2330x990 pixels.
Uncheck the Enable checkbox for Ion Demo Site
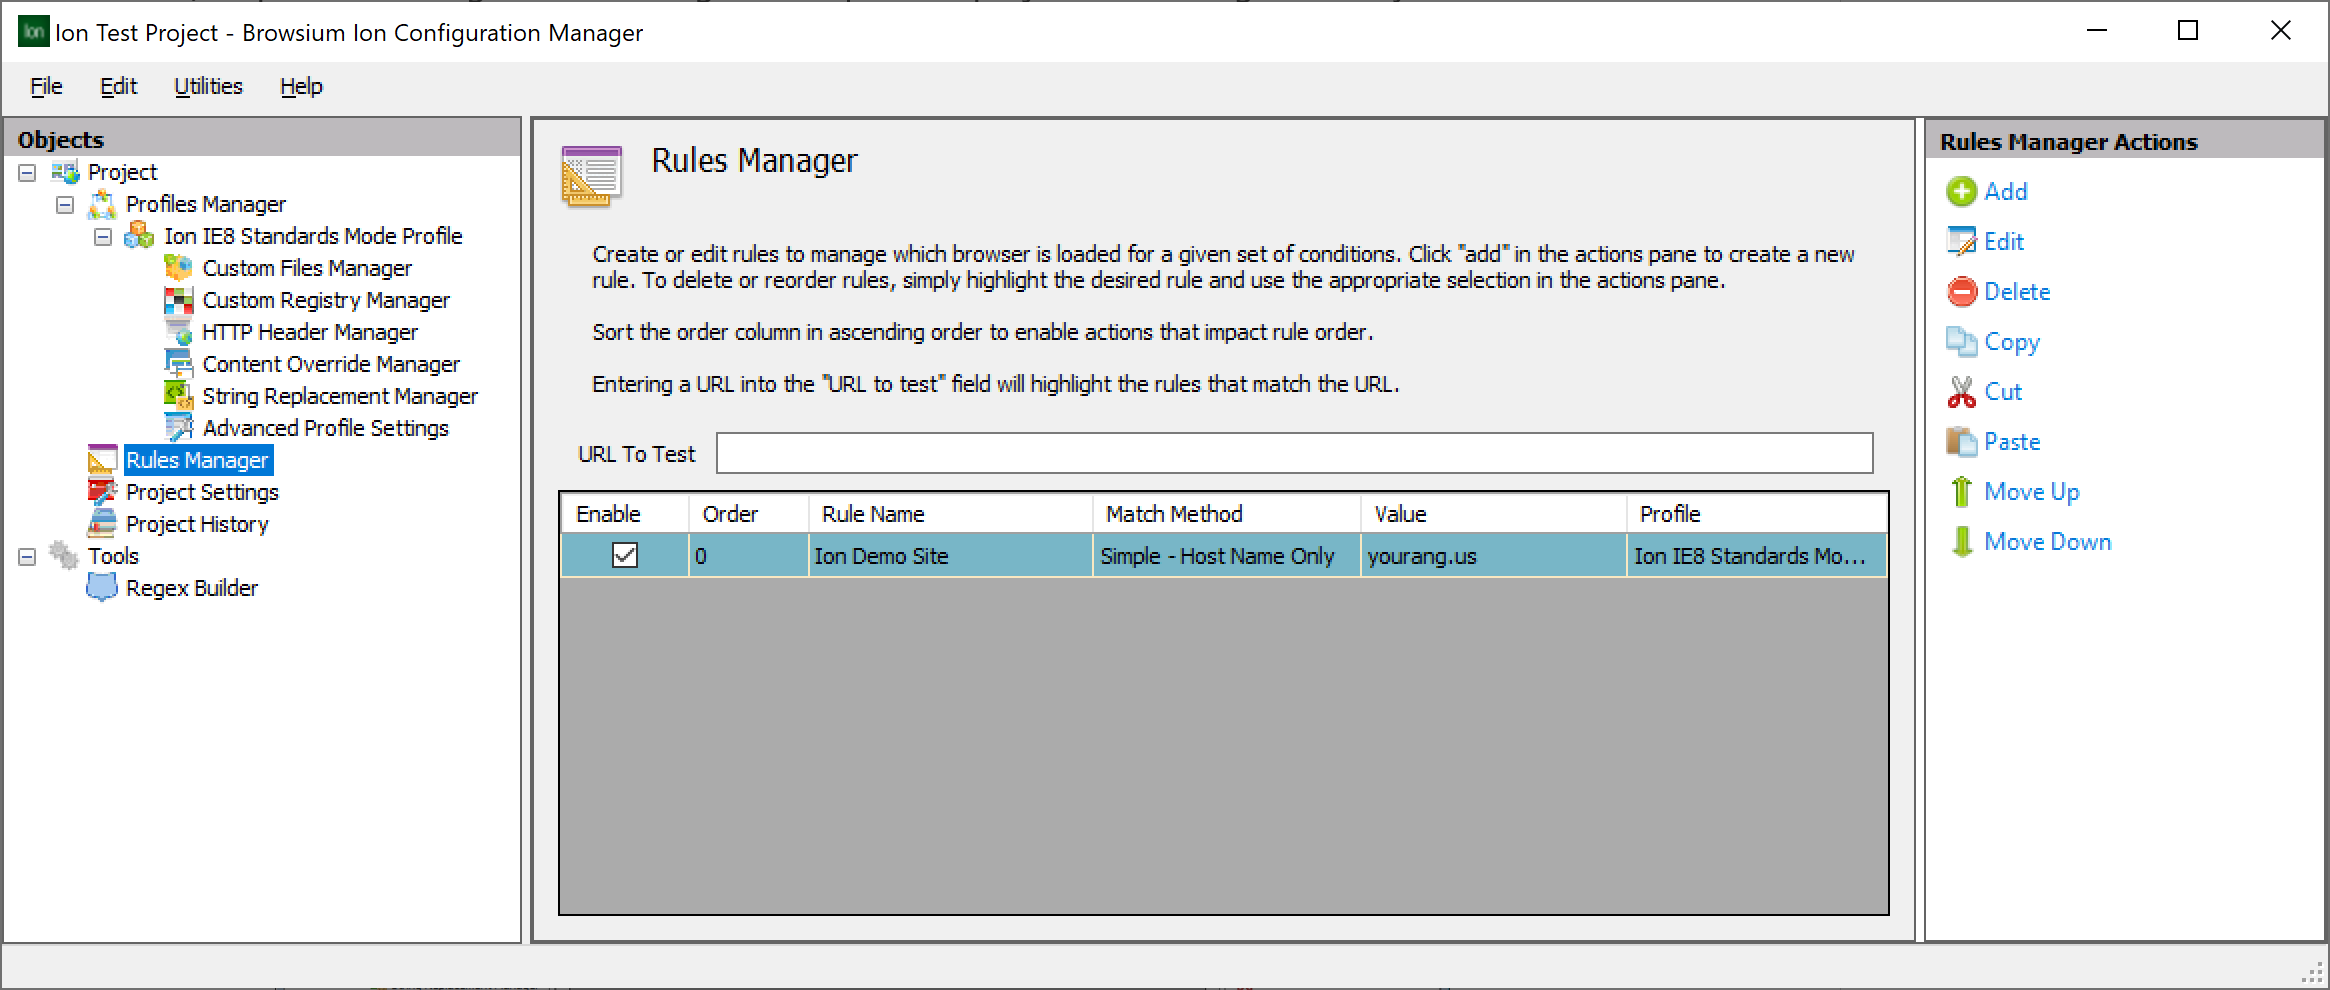pyautogui.click(x=624, y=556)
